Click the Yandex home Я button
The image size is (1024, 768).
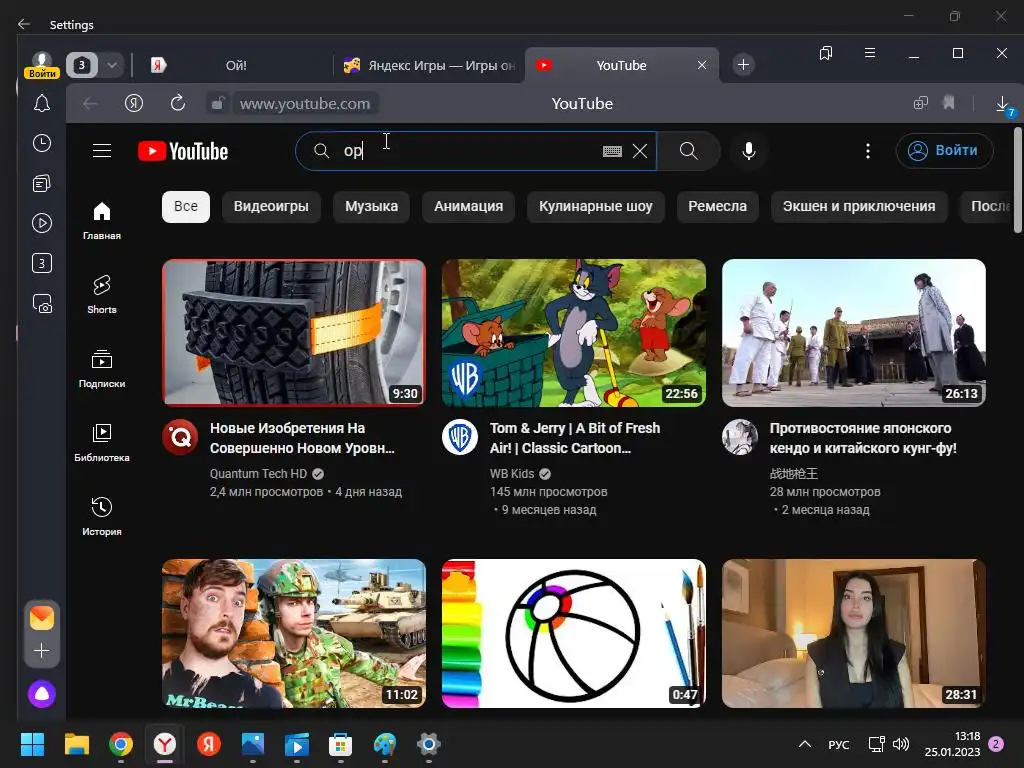[x=134, y=103]
